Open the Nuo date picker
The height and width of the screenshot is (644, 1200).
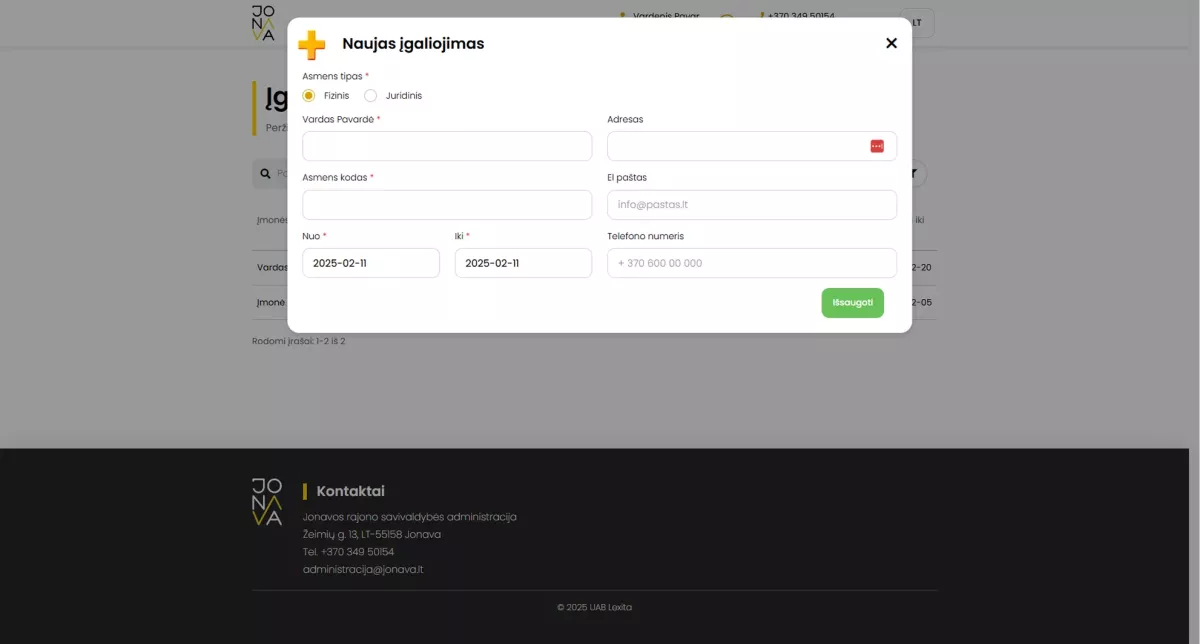pos(371,262)
